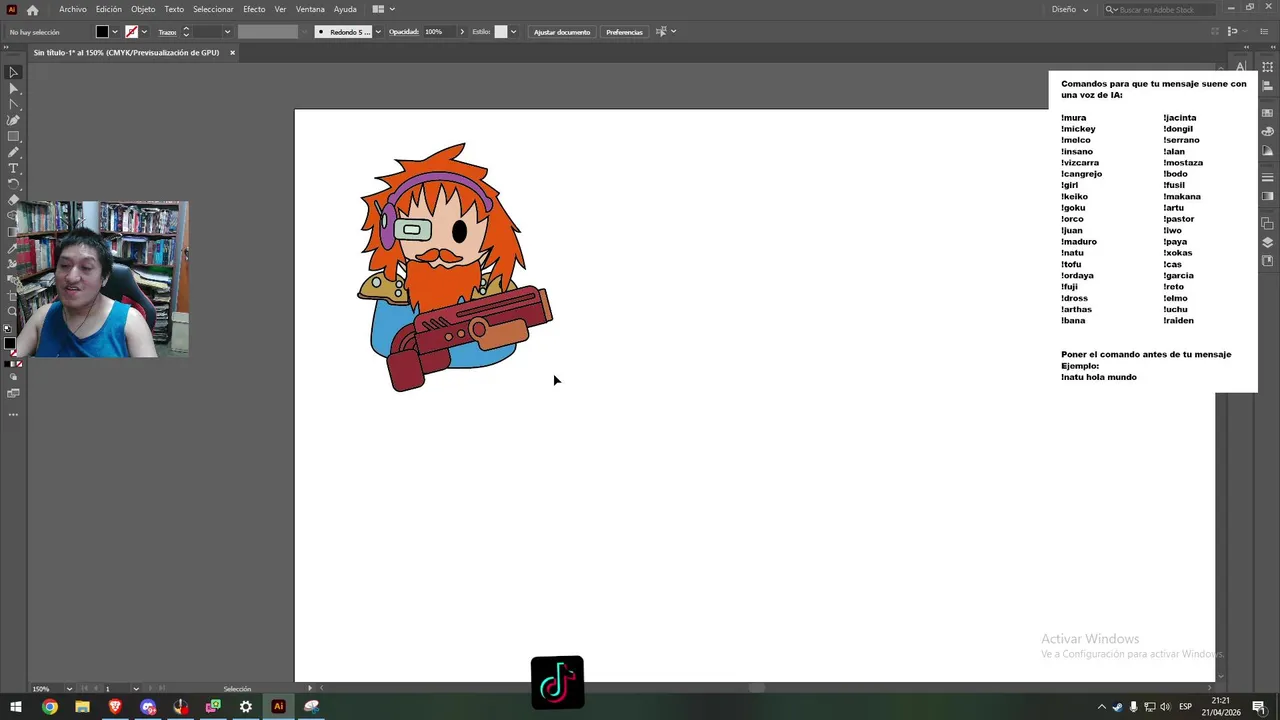The height and width of the screenshot is (720, 1280).
Task: Open the Ventana menu
Action: pyautogui.click(x=310, y=9)
